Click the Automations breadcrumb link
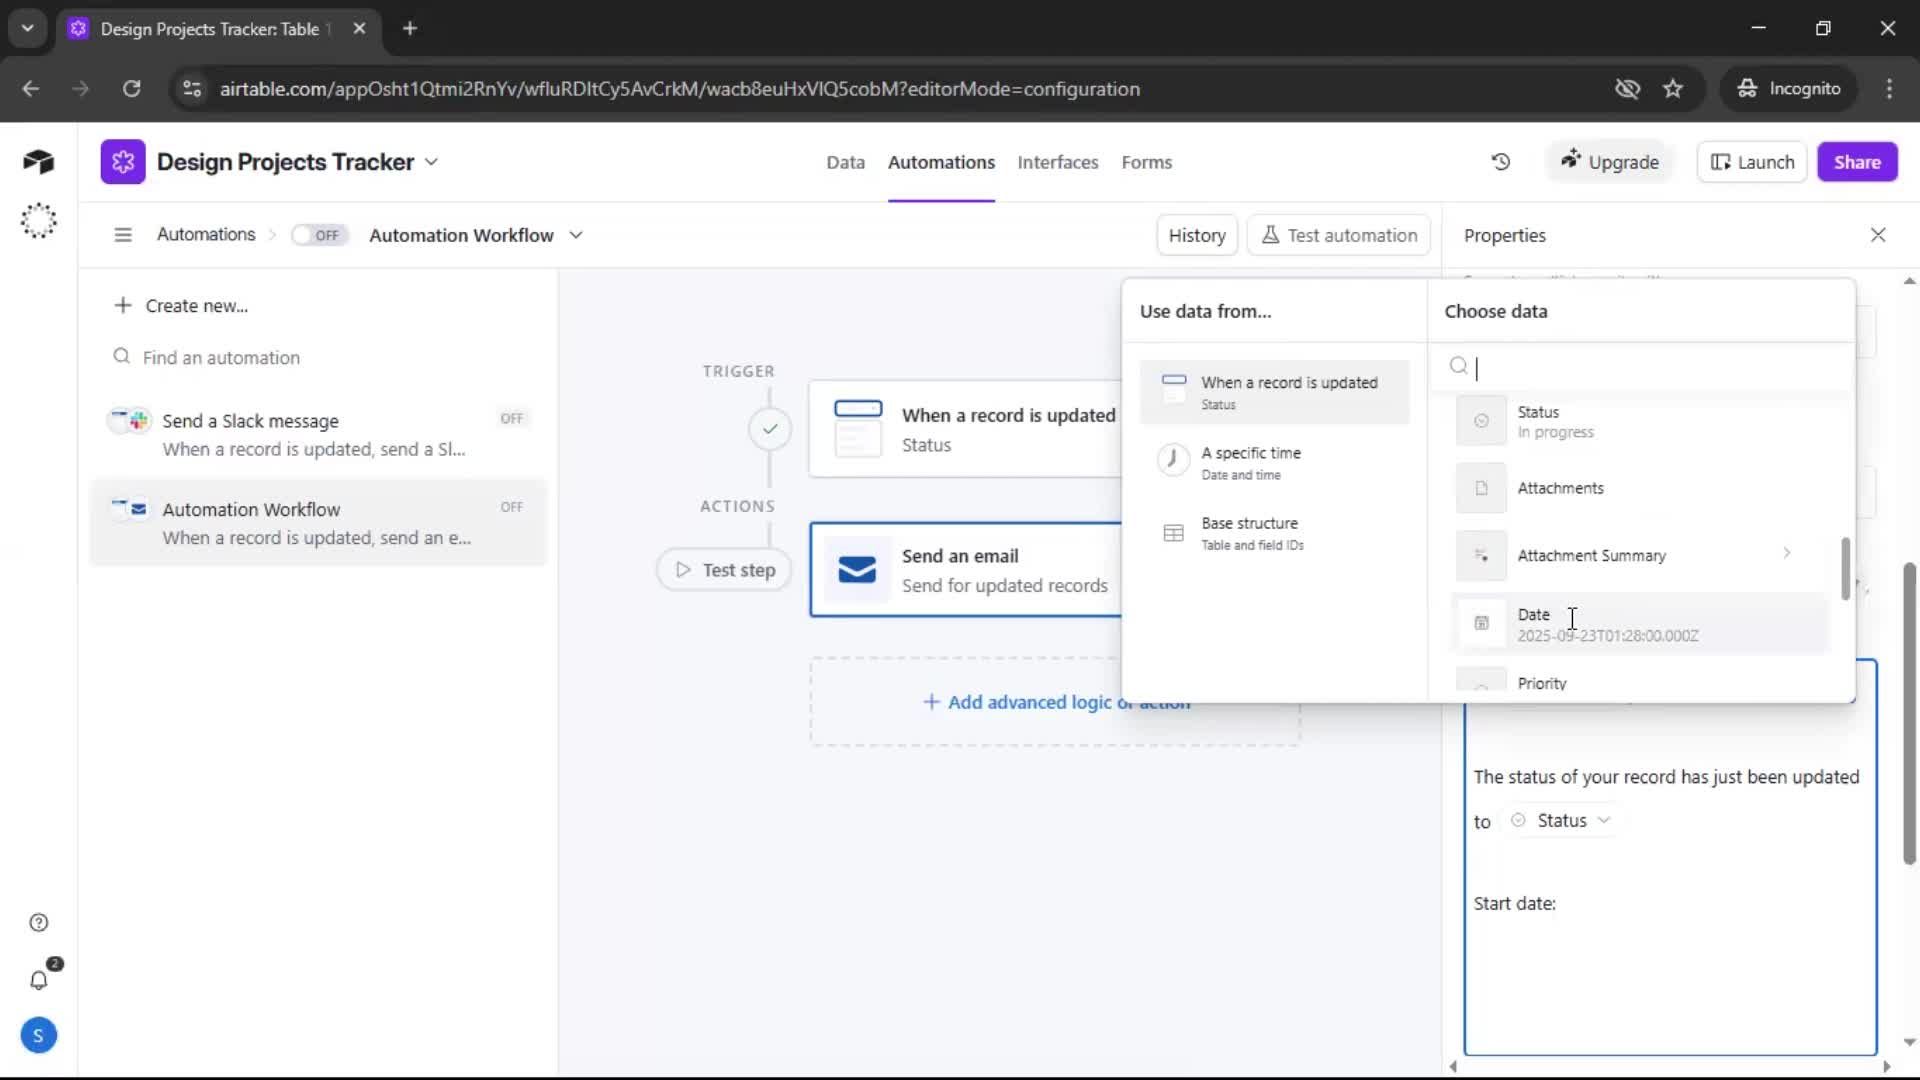1920x1080 pixels. pyautogui.click(x=206, y=234)
